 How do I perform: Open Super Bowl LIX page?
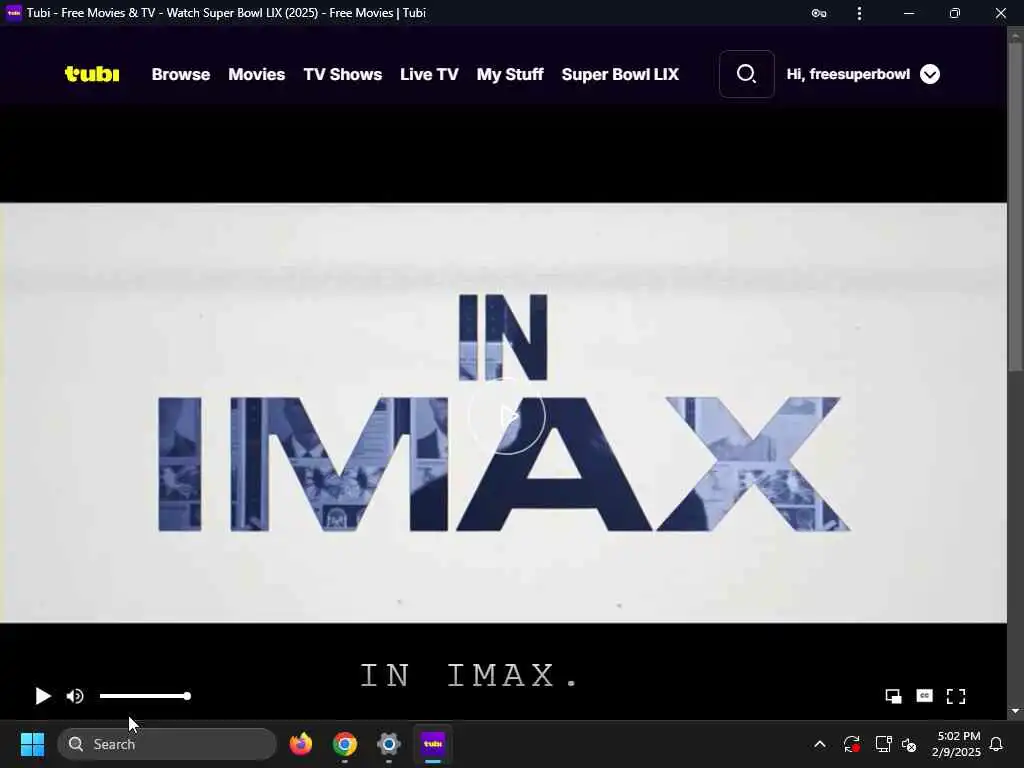(620, 74)
